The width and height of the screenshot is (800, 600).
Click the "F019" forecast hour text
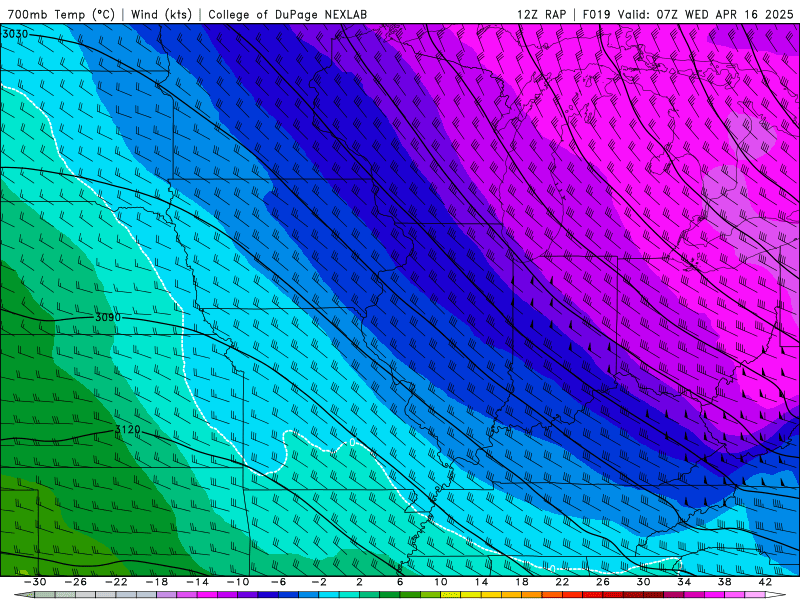tap(596, 14)
